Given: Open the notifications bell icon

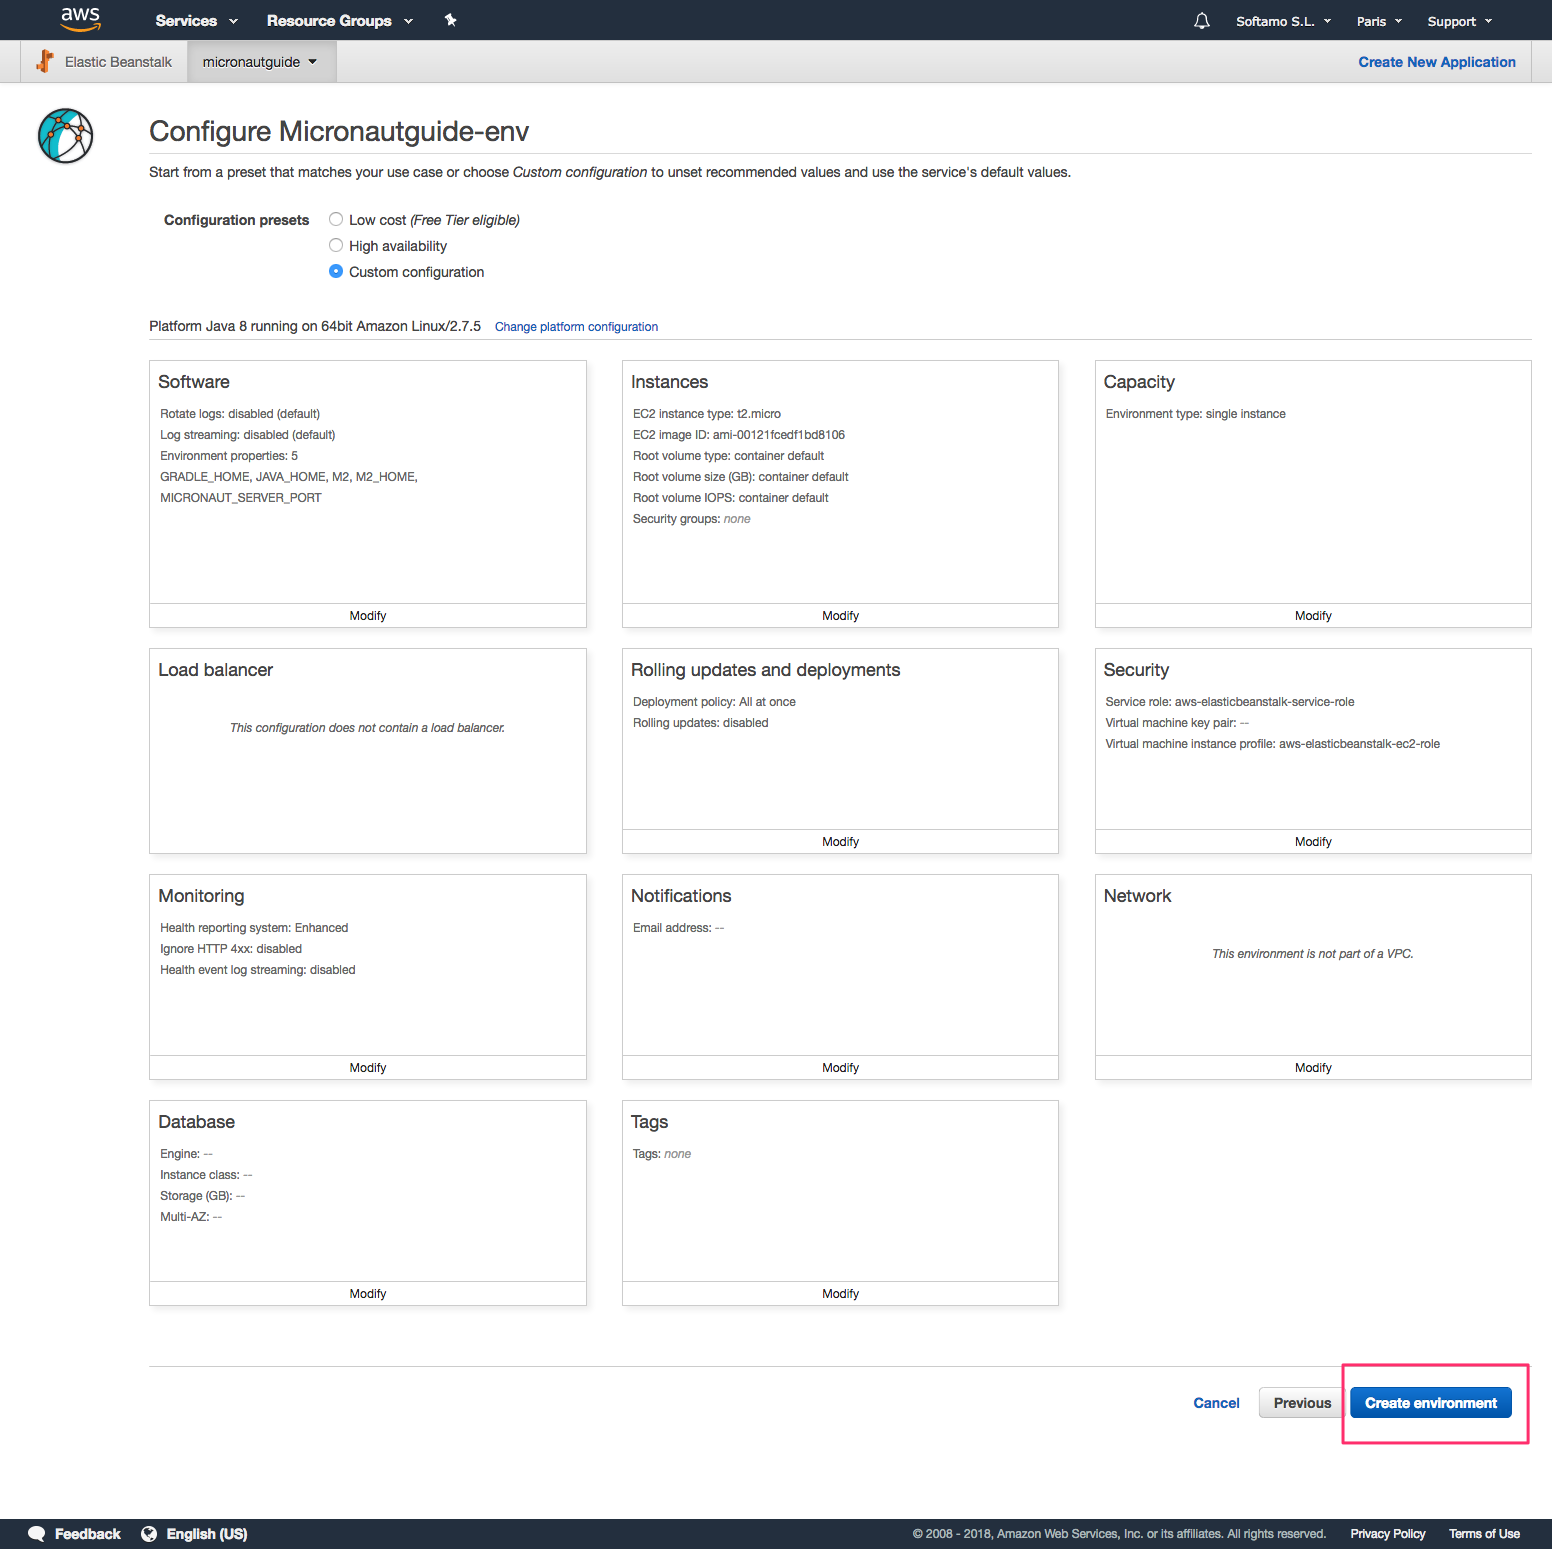Looking at the screenshot, I should pyautogui.click(x=1201, y=21).
